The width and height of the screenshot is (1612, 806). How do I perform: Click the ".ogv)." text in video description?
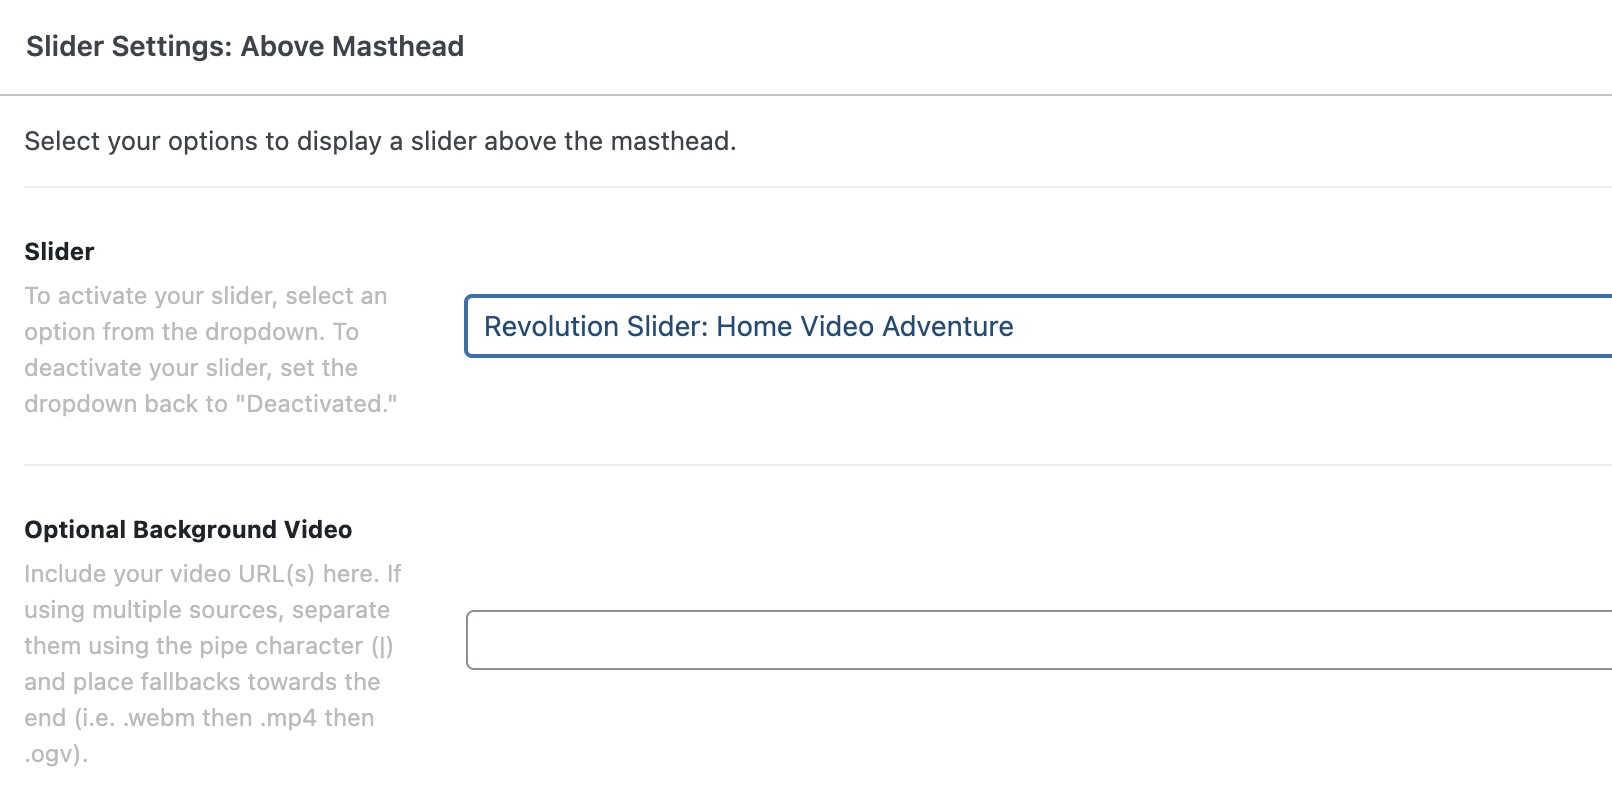(x=56, y=754)
